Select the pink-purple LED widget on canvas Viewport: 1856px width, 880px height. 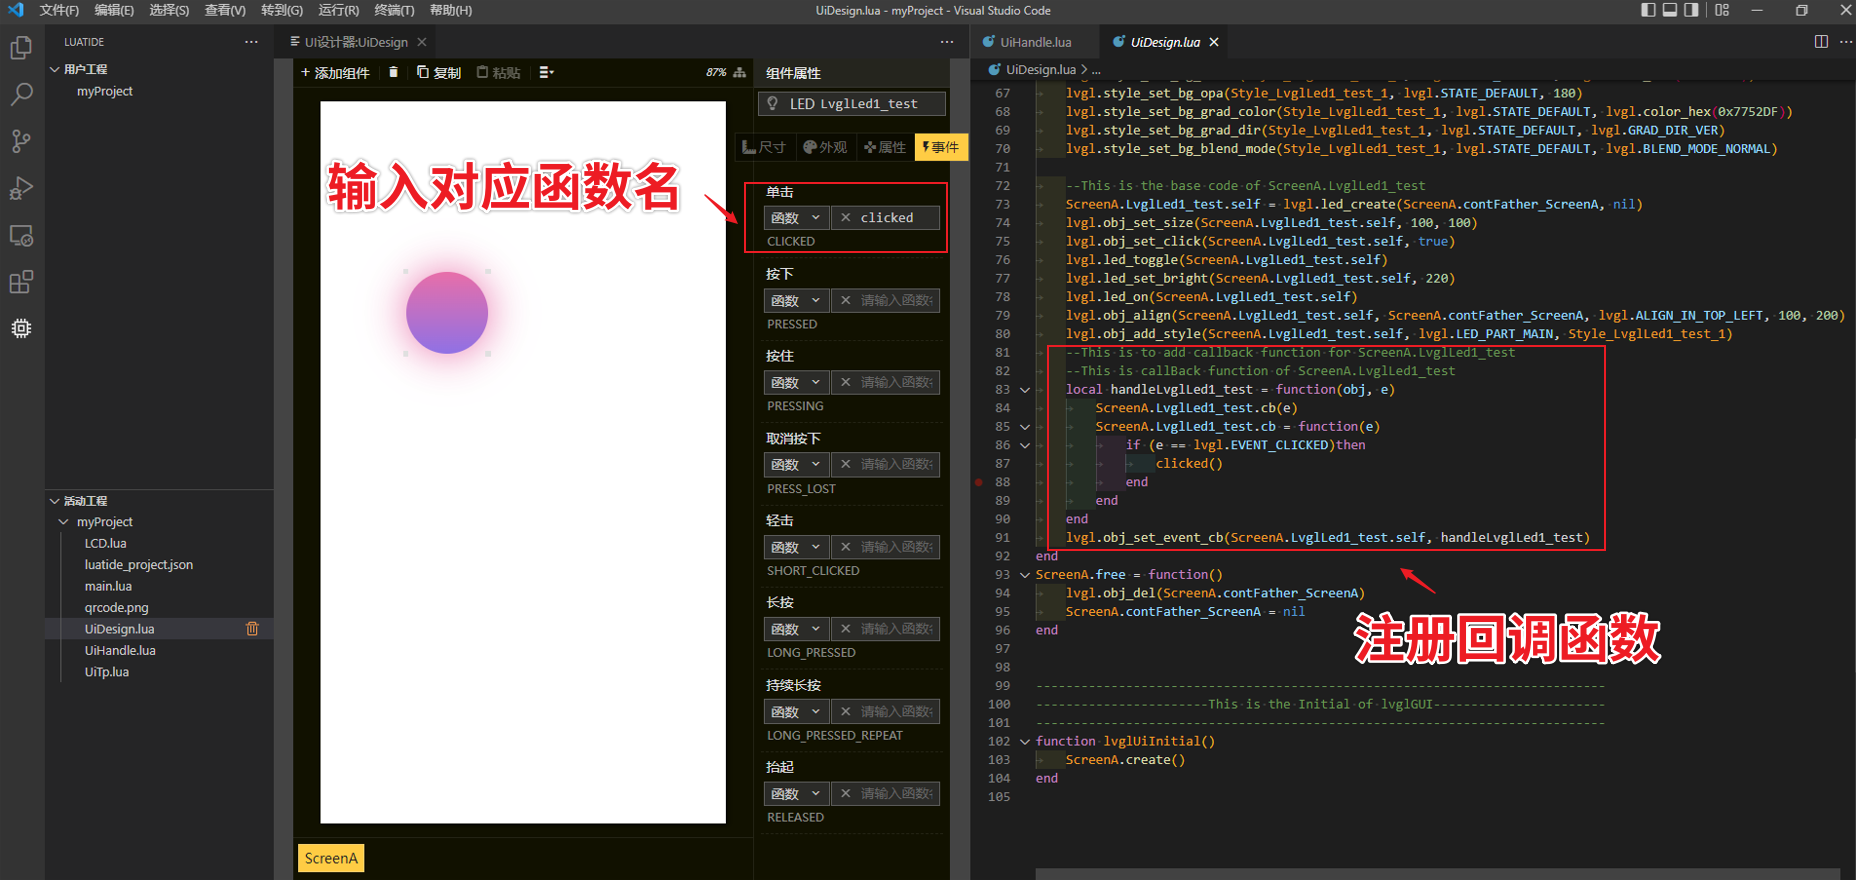tap(447, 313)
